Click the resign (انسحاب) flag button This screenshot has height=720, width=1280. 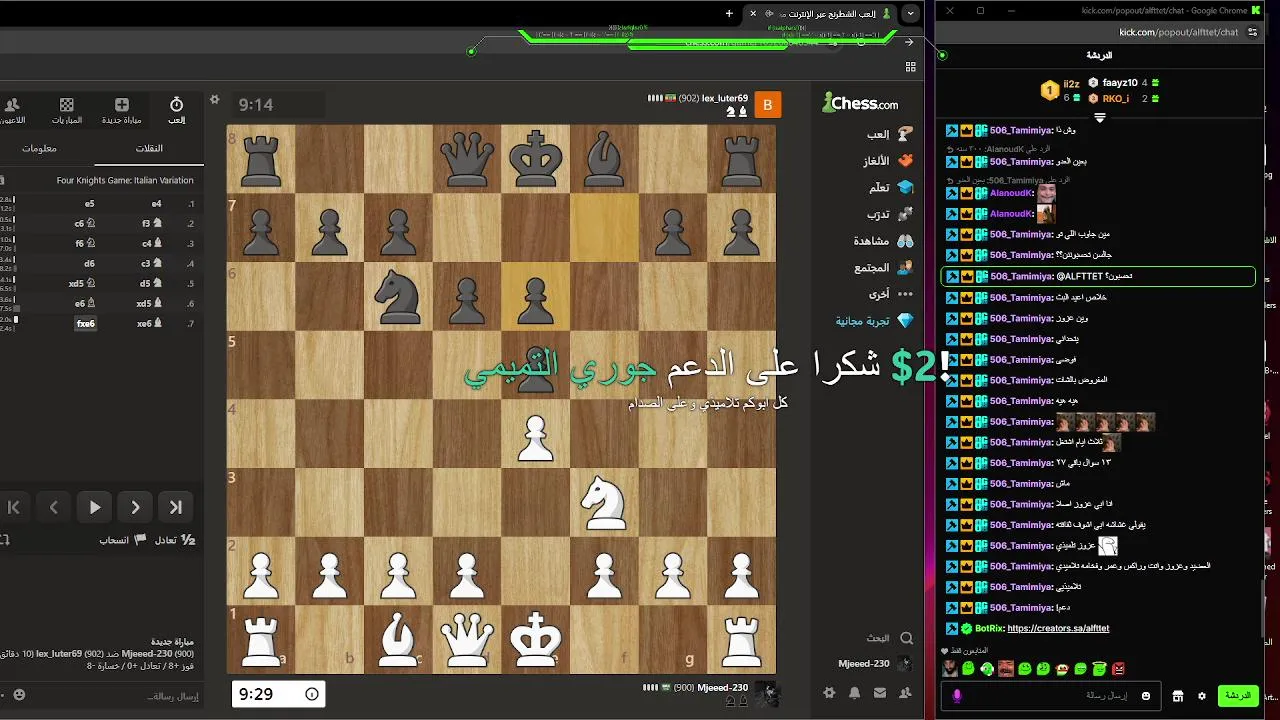[123, 540]
